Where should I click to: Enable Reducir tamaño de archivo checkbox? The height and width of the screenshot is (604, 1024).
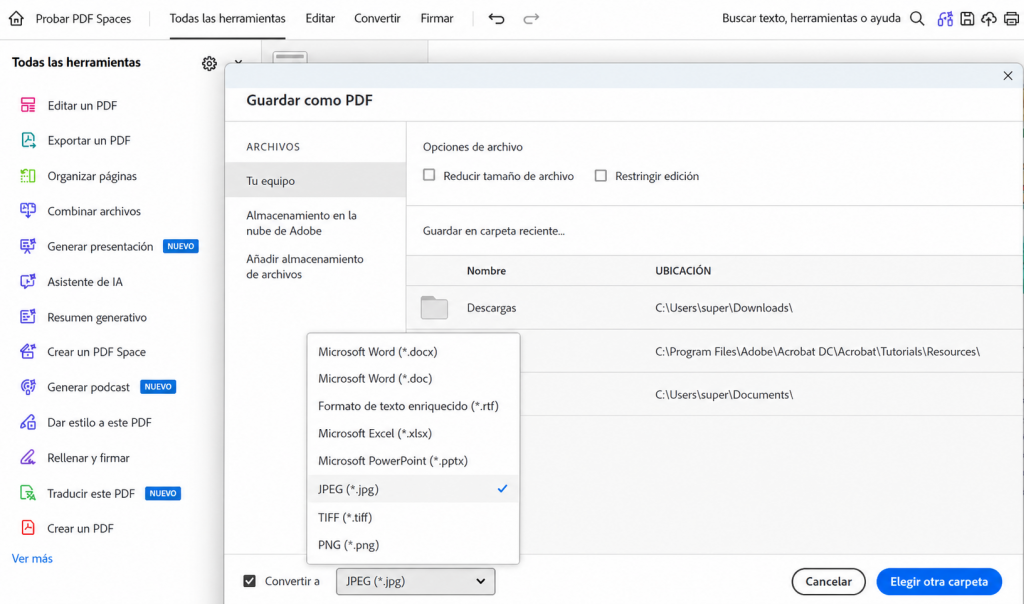click(x=429, y=175)
